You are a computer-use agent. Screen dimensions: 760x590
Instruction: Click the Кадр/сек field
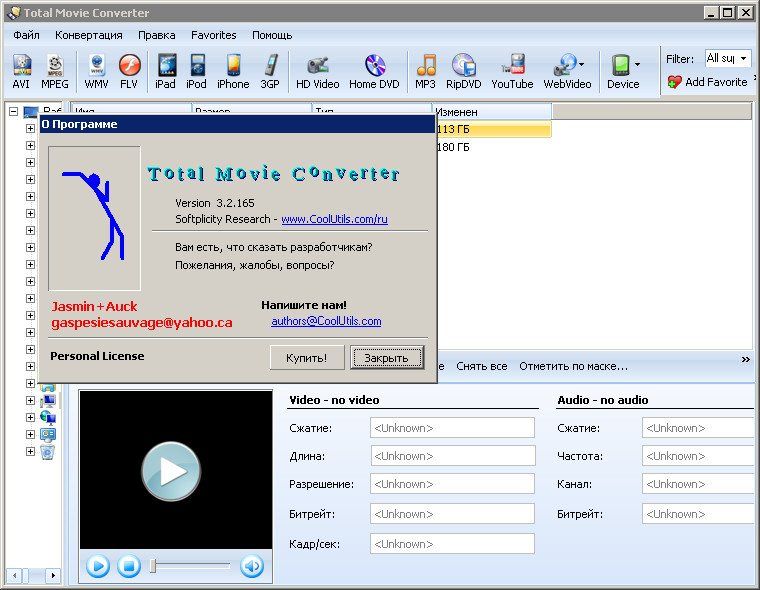click(x=452, y=544)
